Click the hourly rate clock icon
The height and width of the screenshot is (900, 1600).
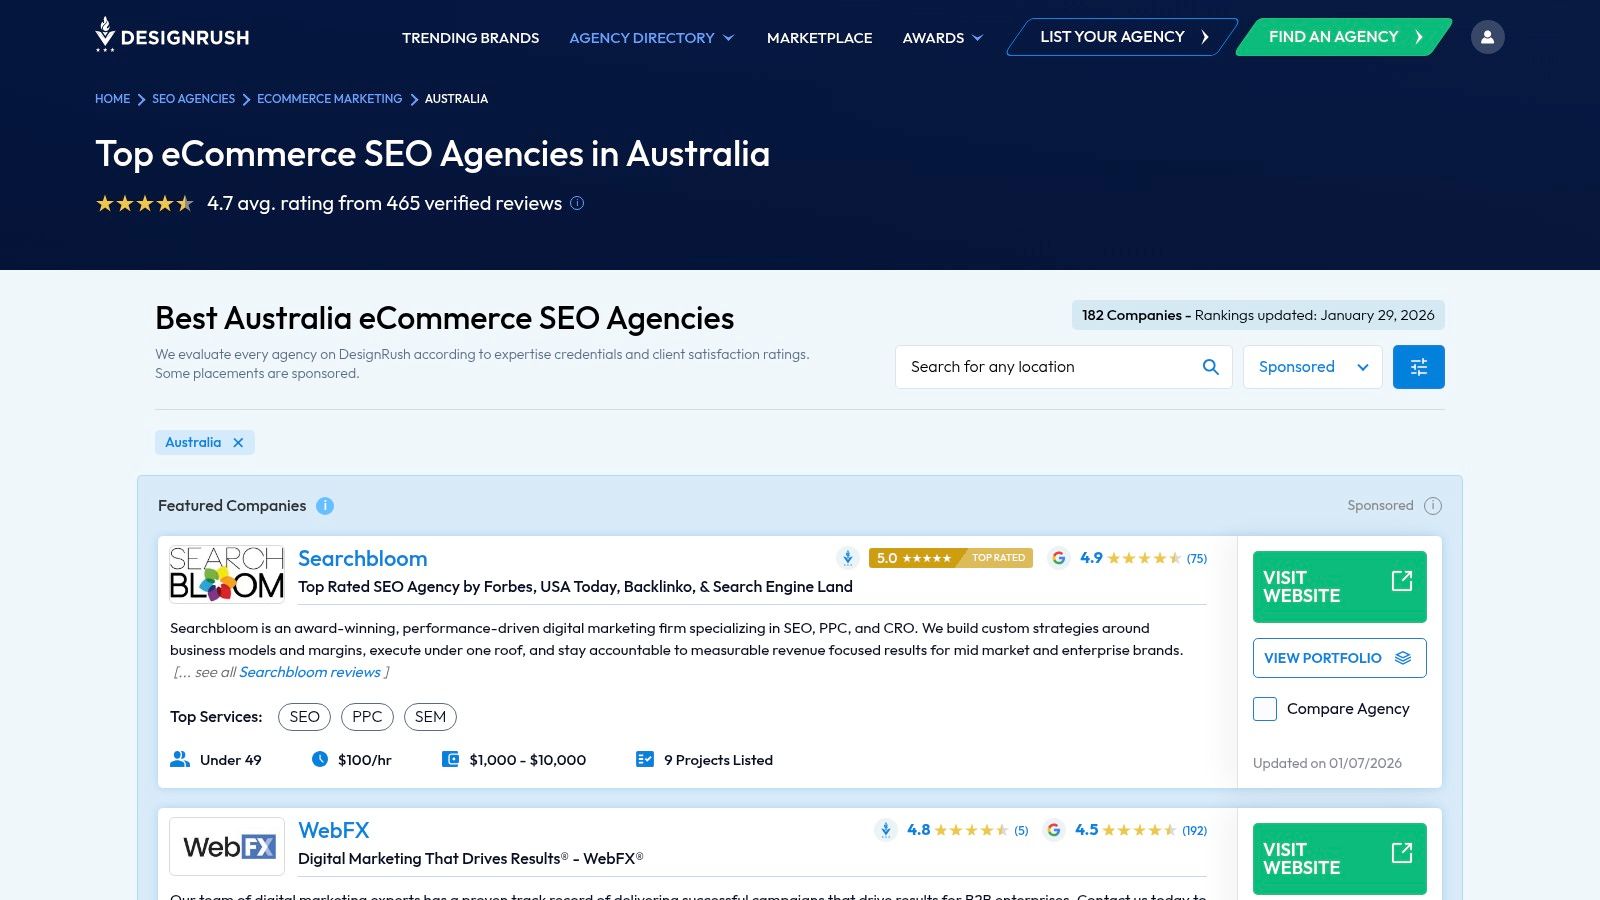coord(320,759)
